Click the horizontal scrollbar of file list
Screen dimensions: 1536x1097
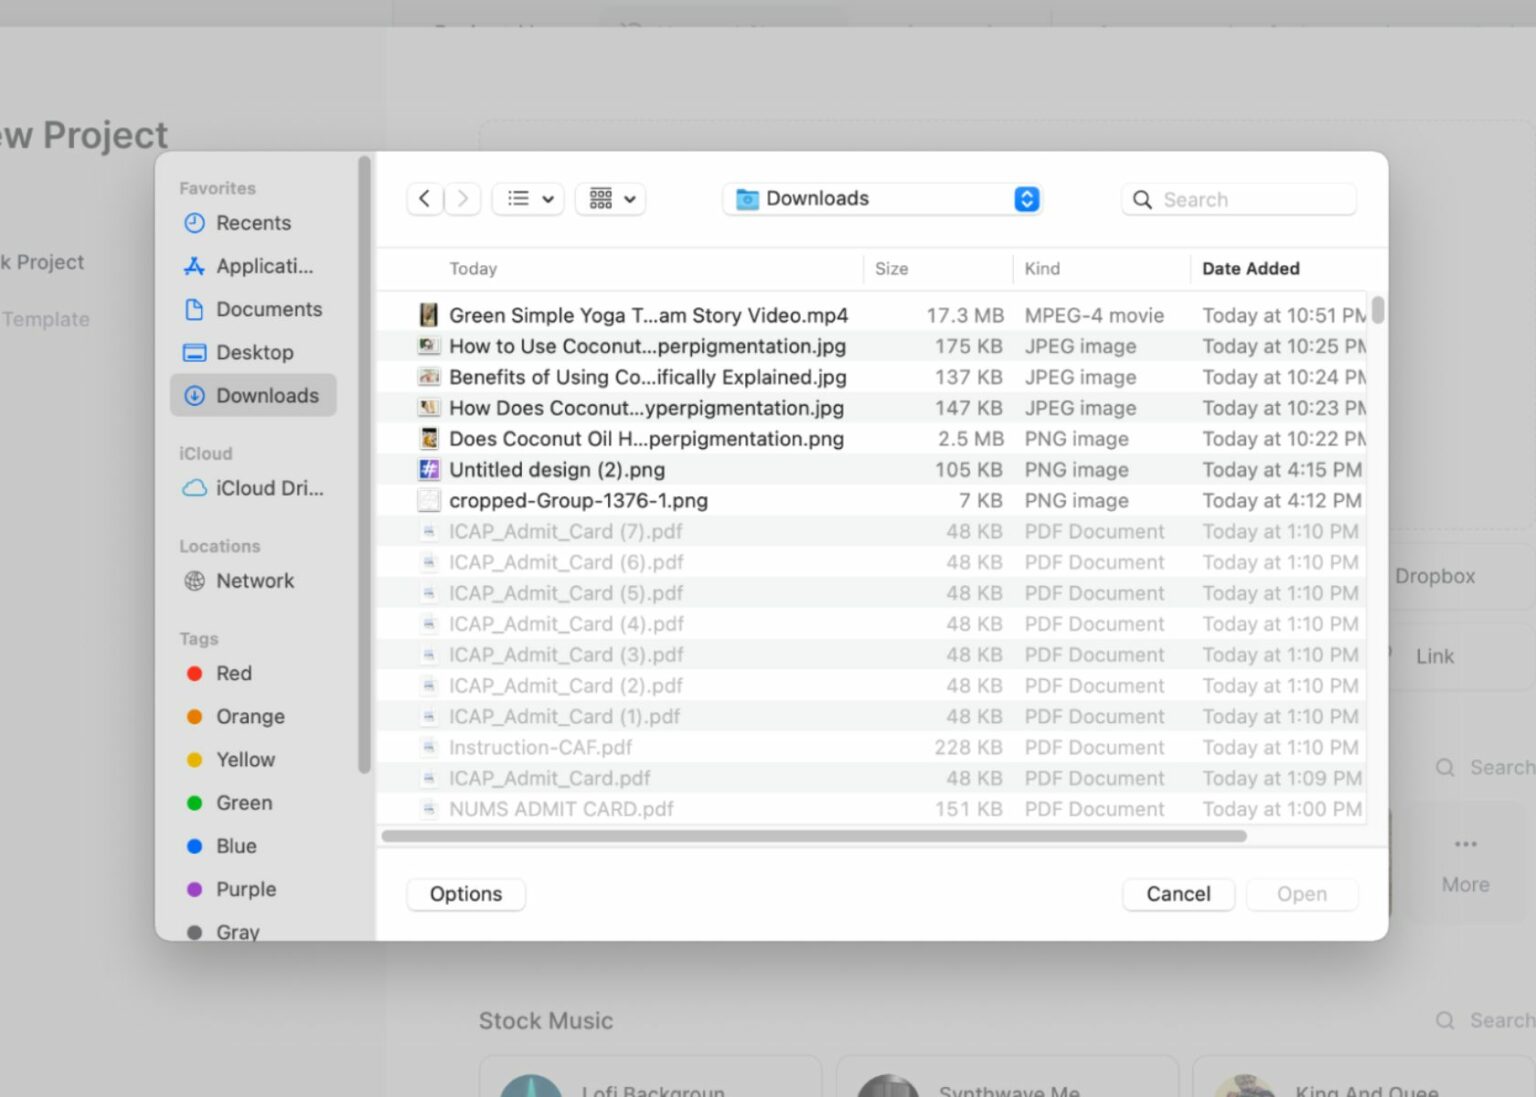814,836
